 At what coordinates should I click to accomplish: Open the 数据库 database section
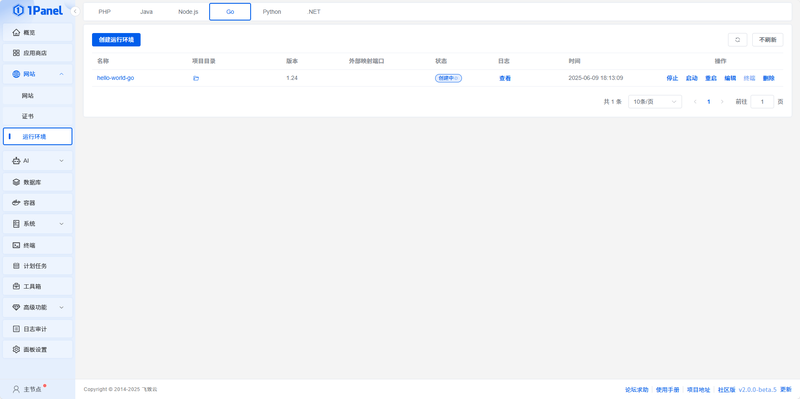pos(38,182)
